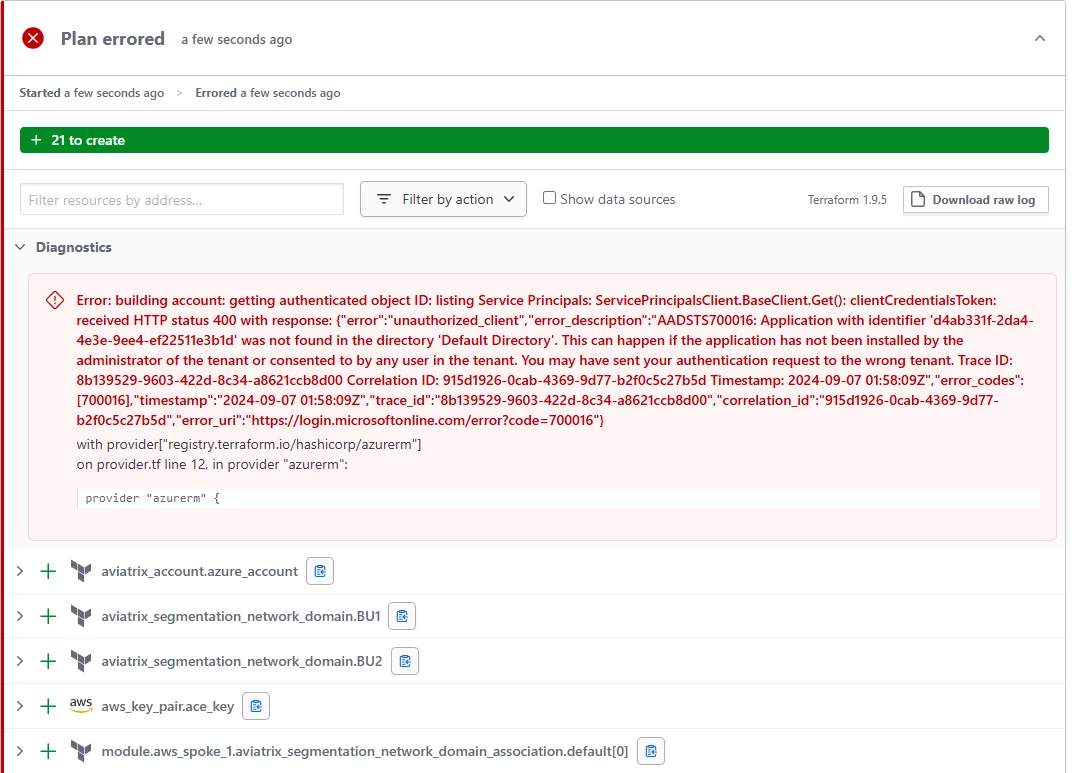
Task: Click the Terraform logo beside network_domain.BU1
Action: [x=81, y=616]
